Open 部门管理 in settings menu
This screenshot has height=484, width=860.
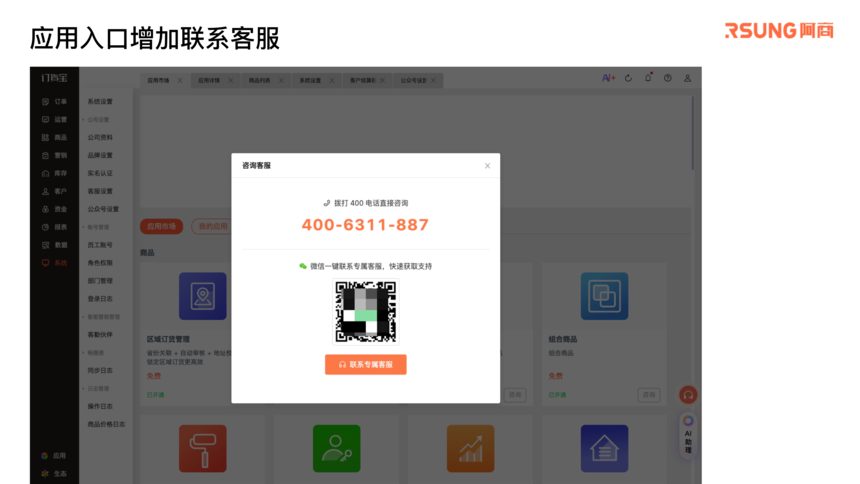coord(100,281)
